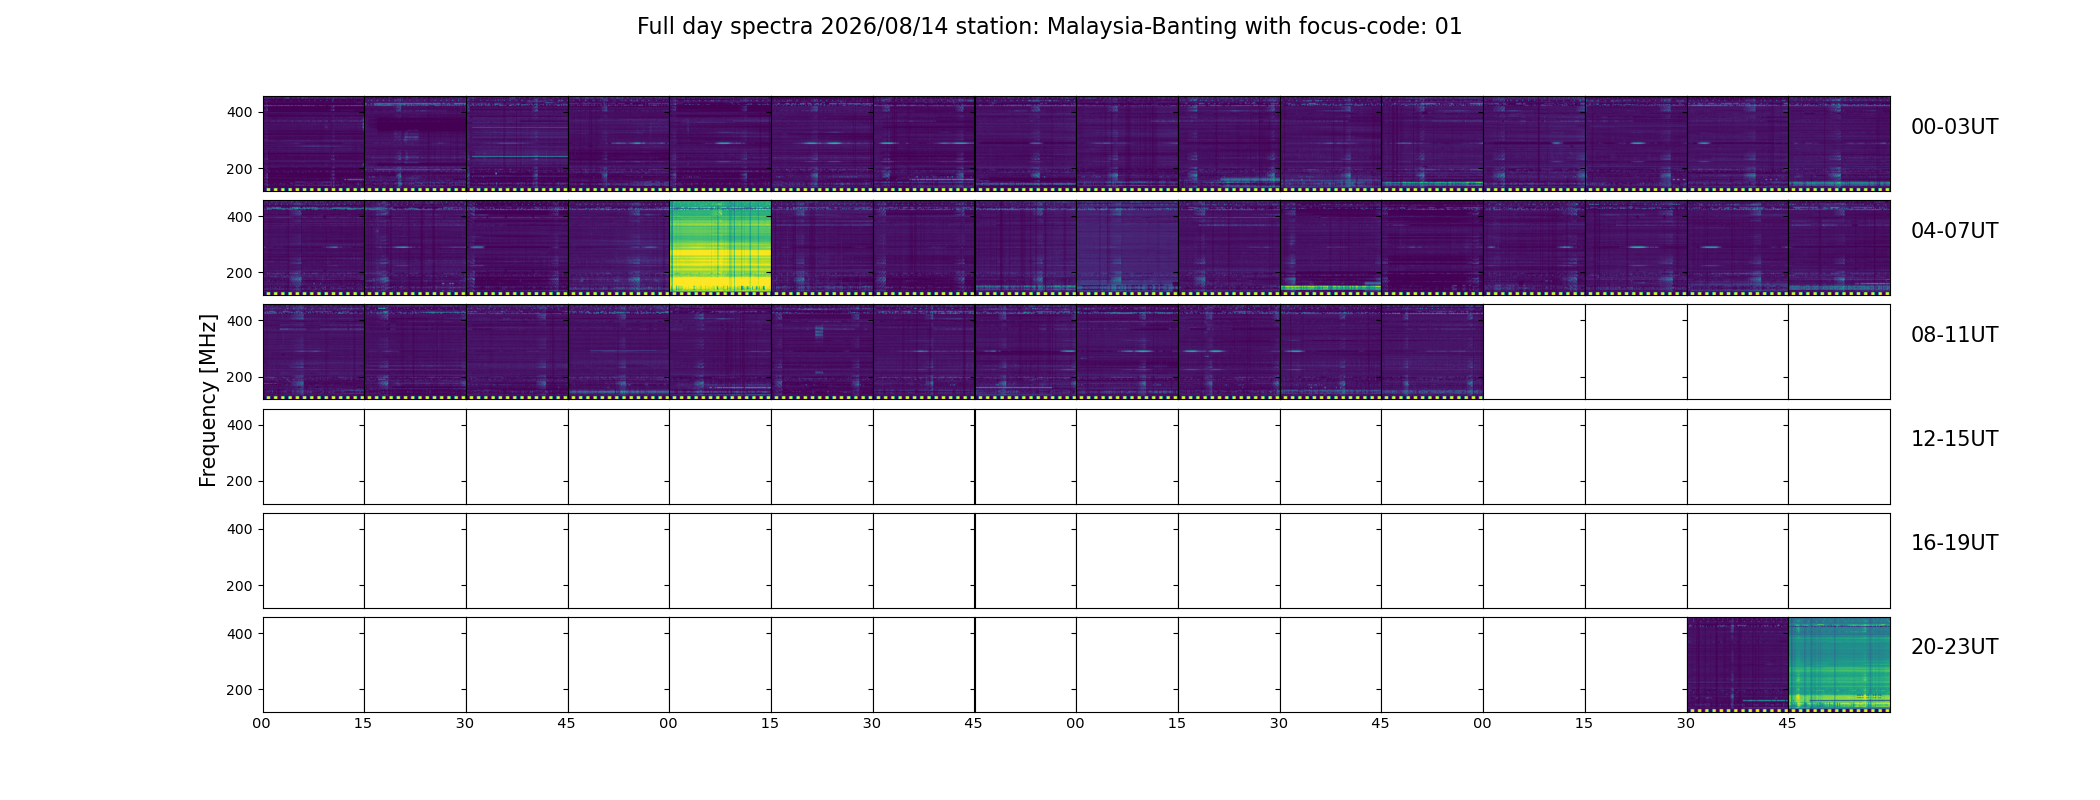
Task: Open the 08:00 spectrum panel in 08-11UT row
Action: point(313,351)
